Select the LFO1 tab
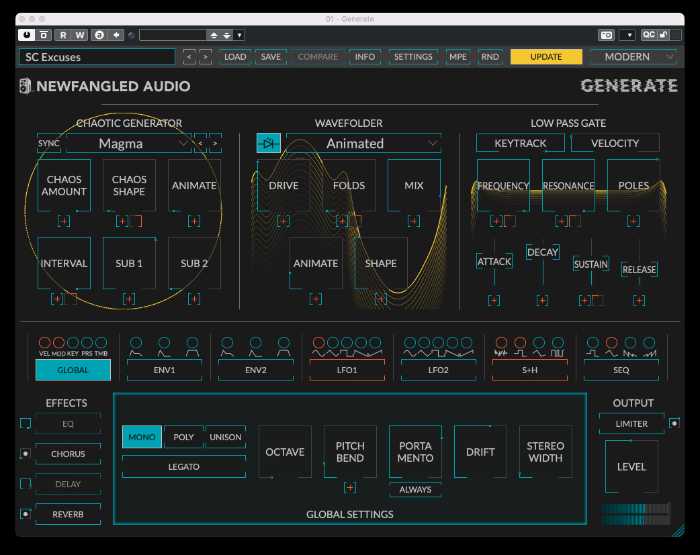Viewport: 700px width, 555px height. click(347, 370)
